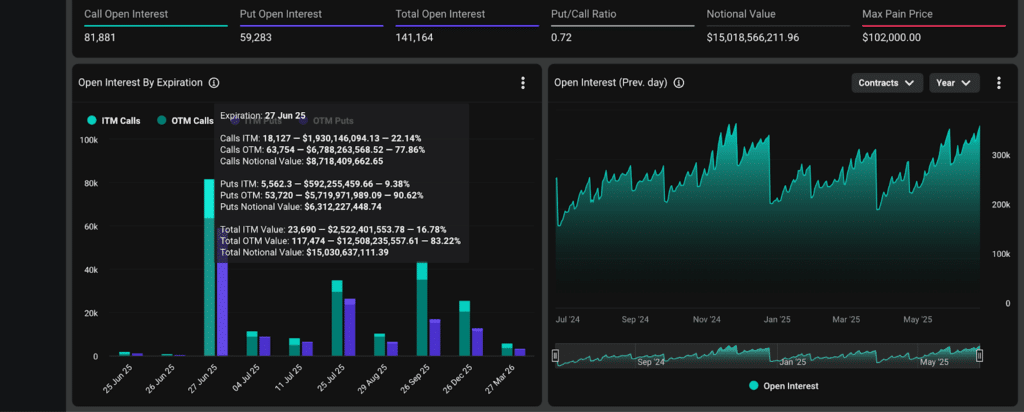Image resolution: width=1024 pixels, height=412 pixels.
Task: Select the 27 Mar 26 calls bar
Action: (x=507, y=350)
